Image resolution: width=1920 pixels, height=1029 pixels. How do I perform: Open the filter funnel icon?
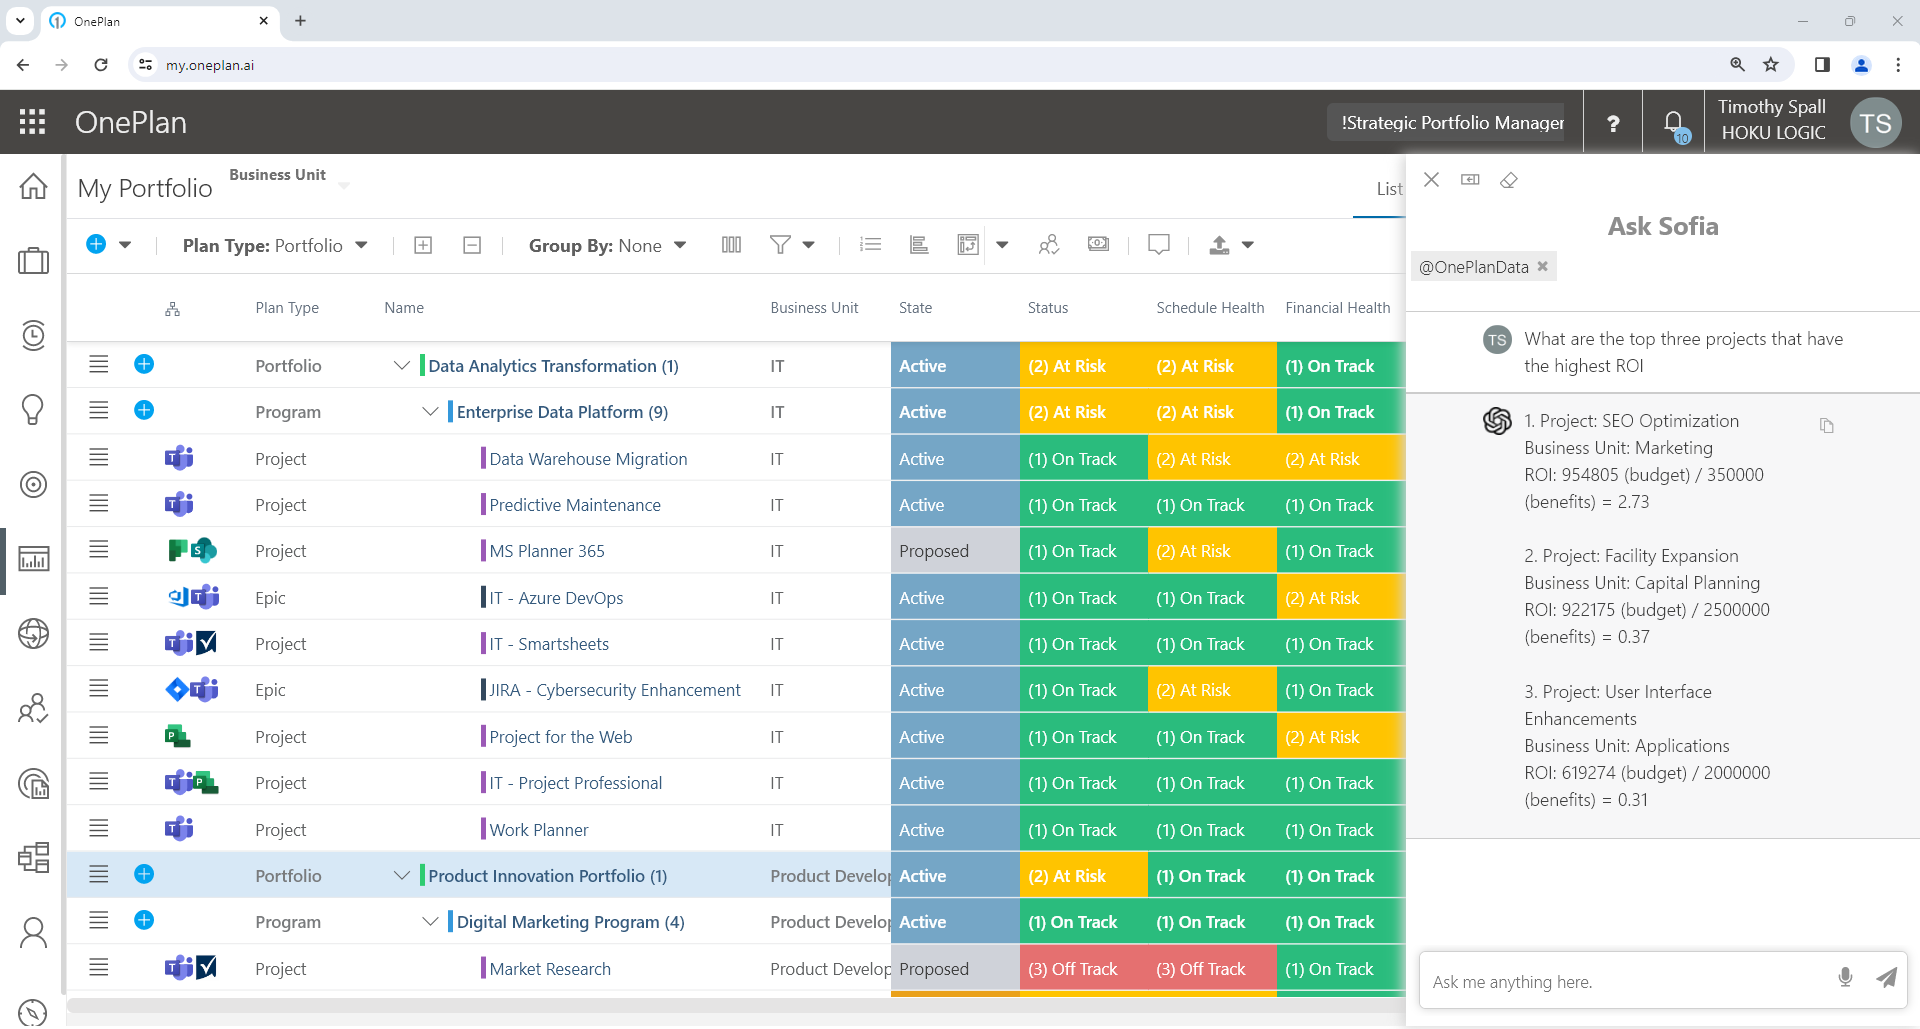click(x=780, y=245)
